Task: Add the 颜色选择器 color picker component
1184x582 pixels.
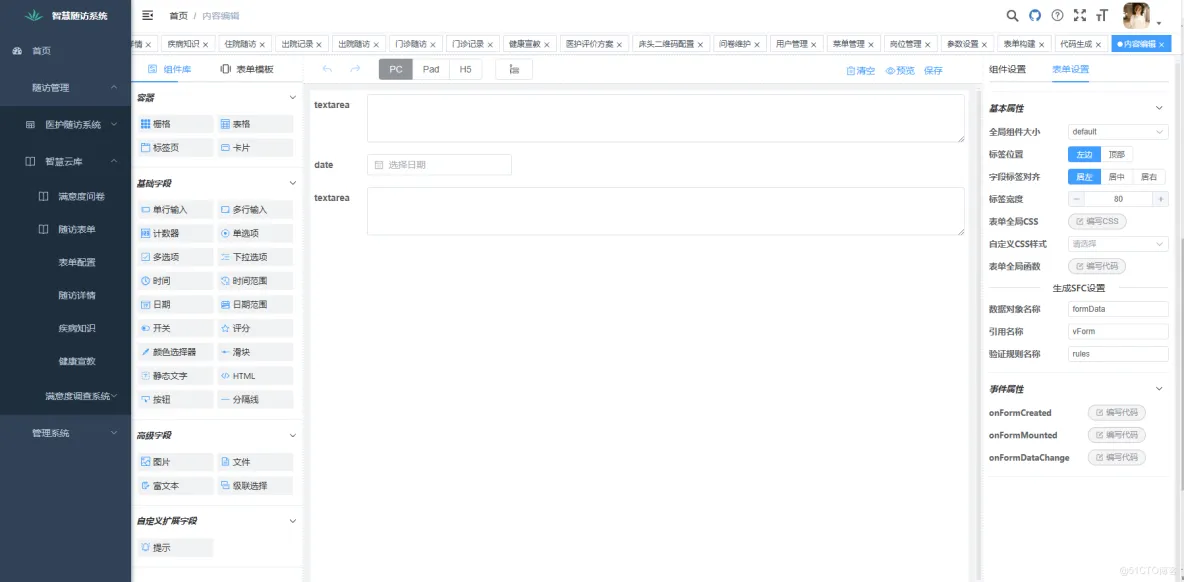Action: pos(175,352)
